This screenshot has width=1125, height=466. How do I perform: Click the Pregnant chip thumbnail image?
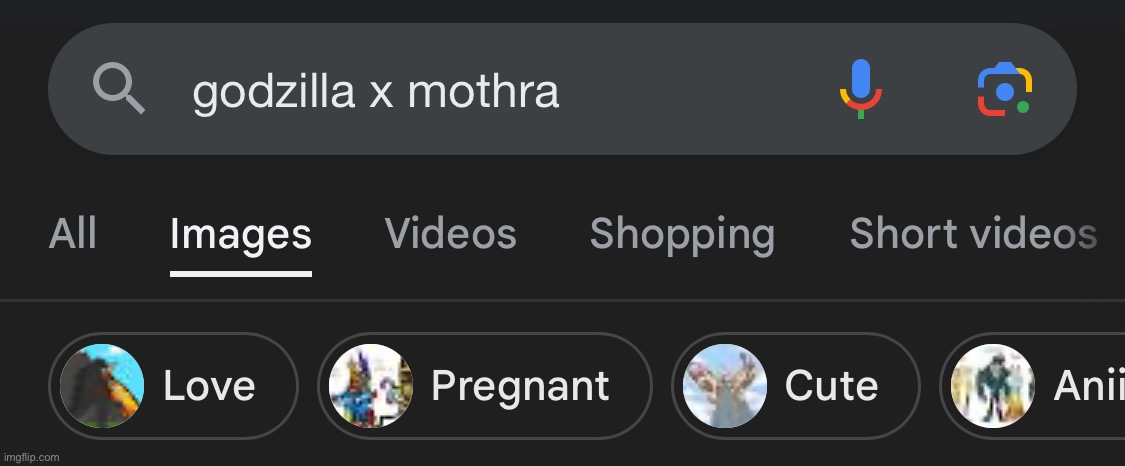click(x=371, y=386)
